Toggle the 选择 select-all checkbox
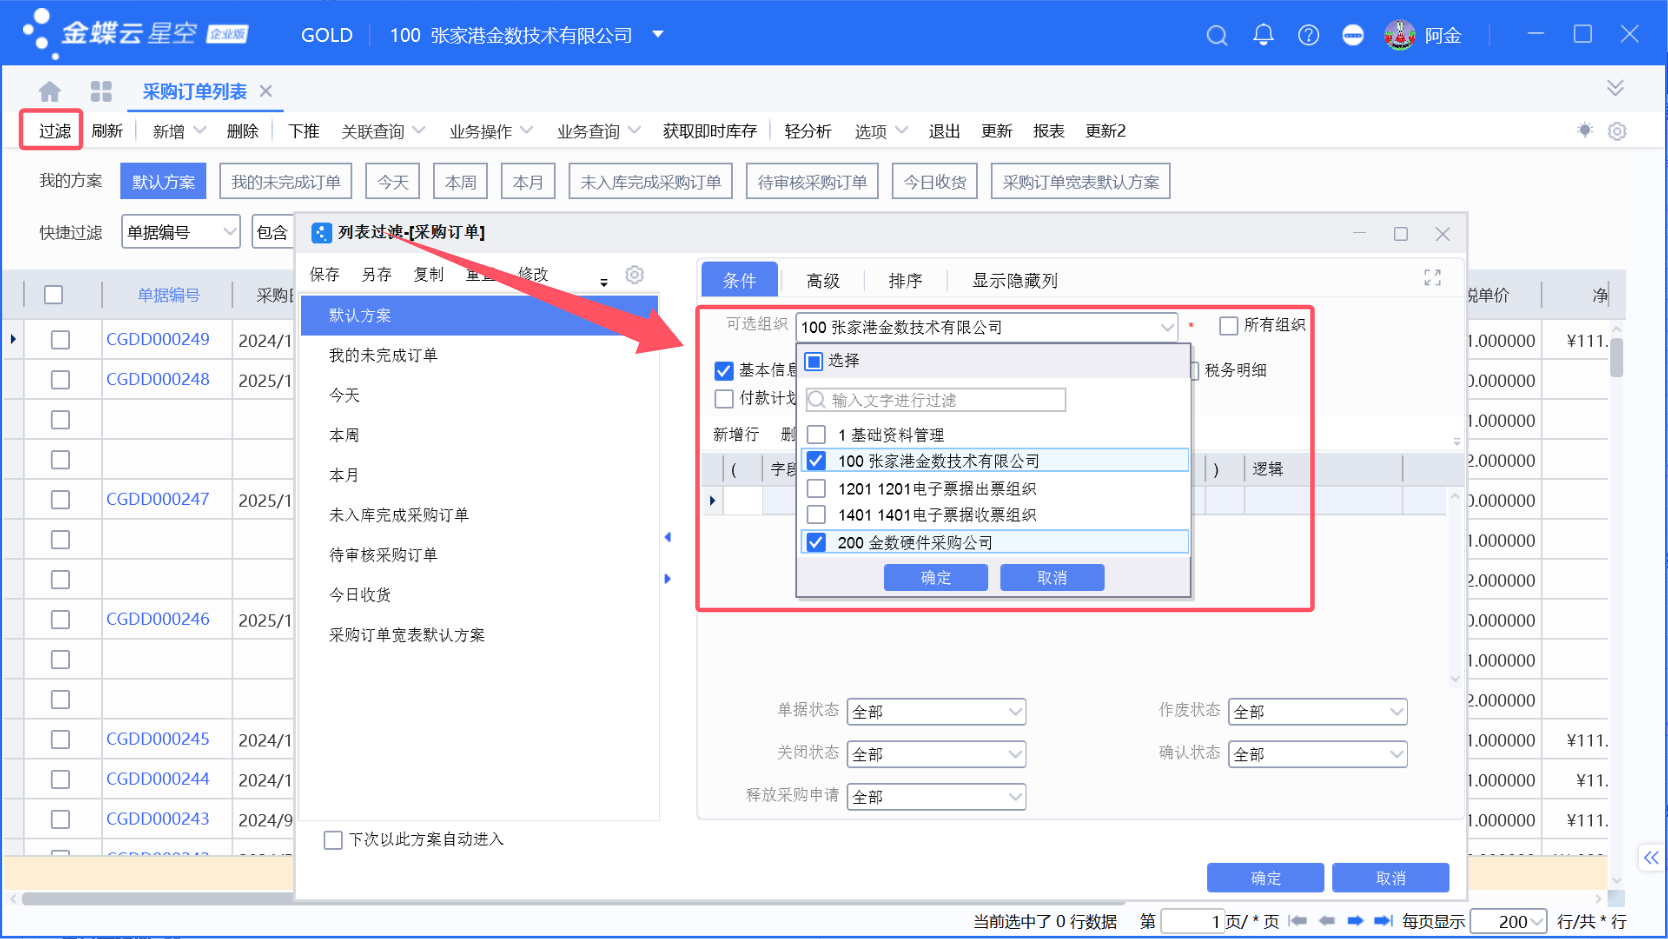Screen dimensions: 1668x939 (814, 361)
